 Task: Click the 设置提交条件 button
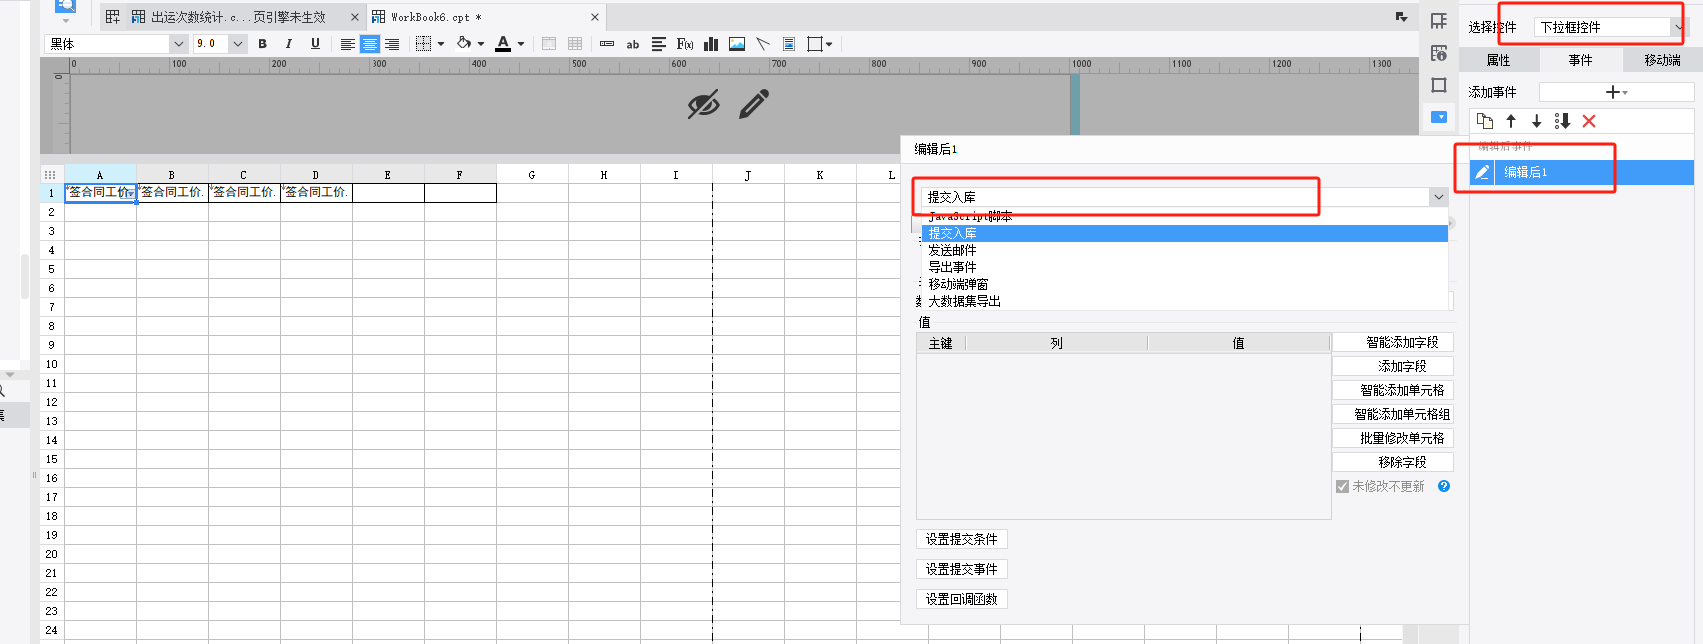click(x=961, y=539)
